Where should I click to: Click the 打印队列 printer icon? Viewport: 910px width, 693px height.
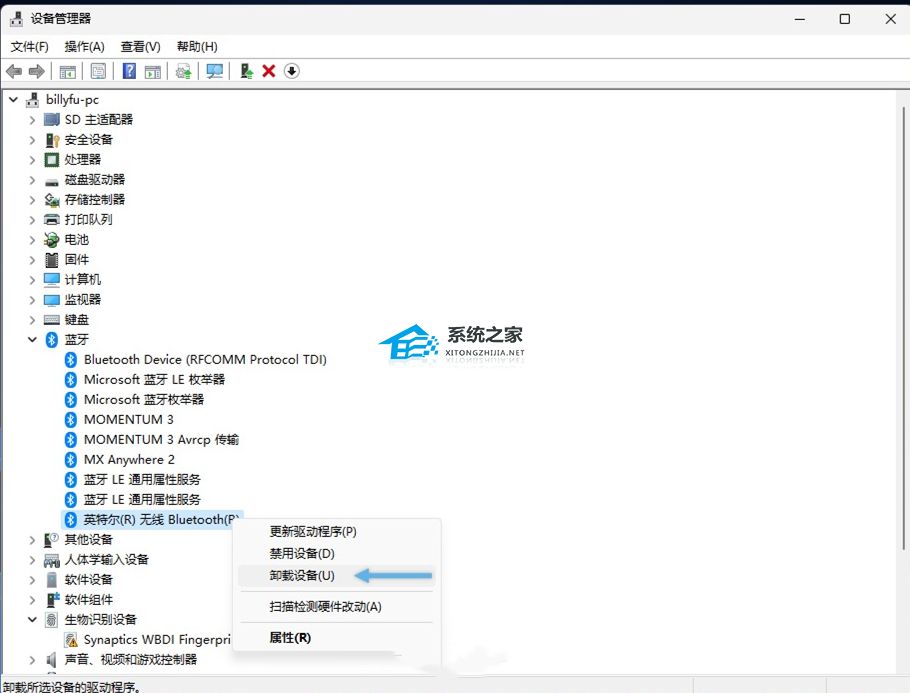click(x=52, y=220)
